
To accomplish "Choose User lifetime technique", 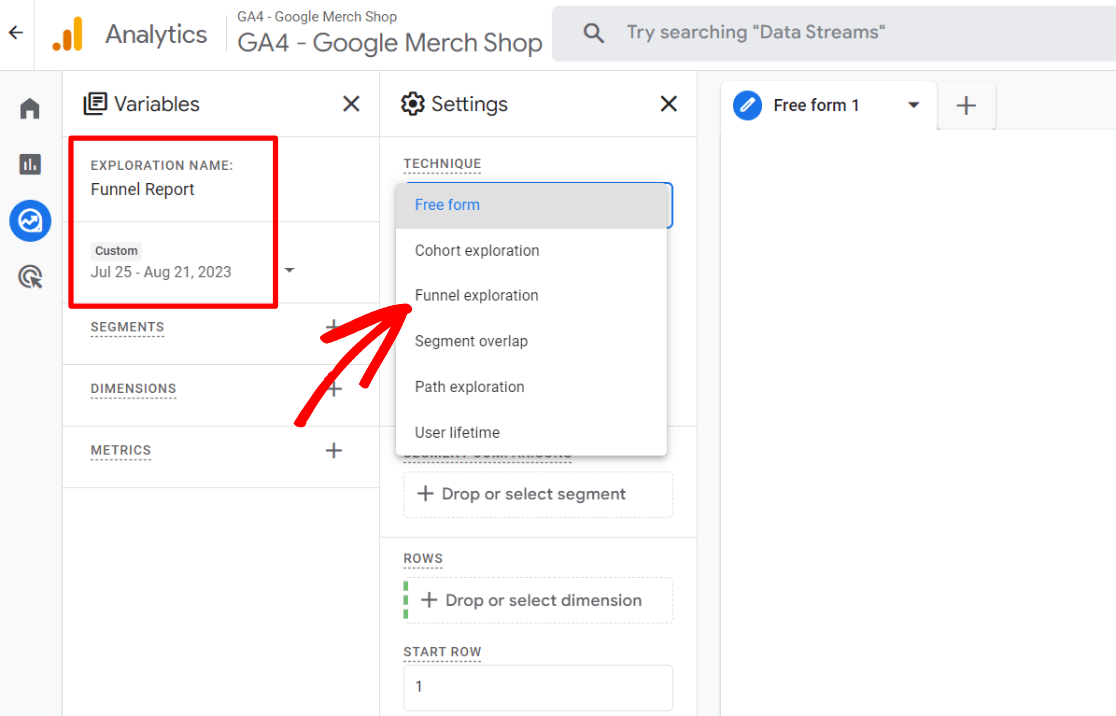I will point(457,433).
